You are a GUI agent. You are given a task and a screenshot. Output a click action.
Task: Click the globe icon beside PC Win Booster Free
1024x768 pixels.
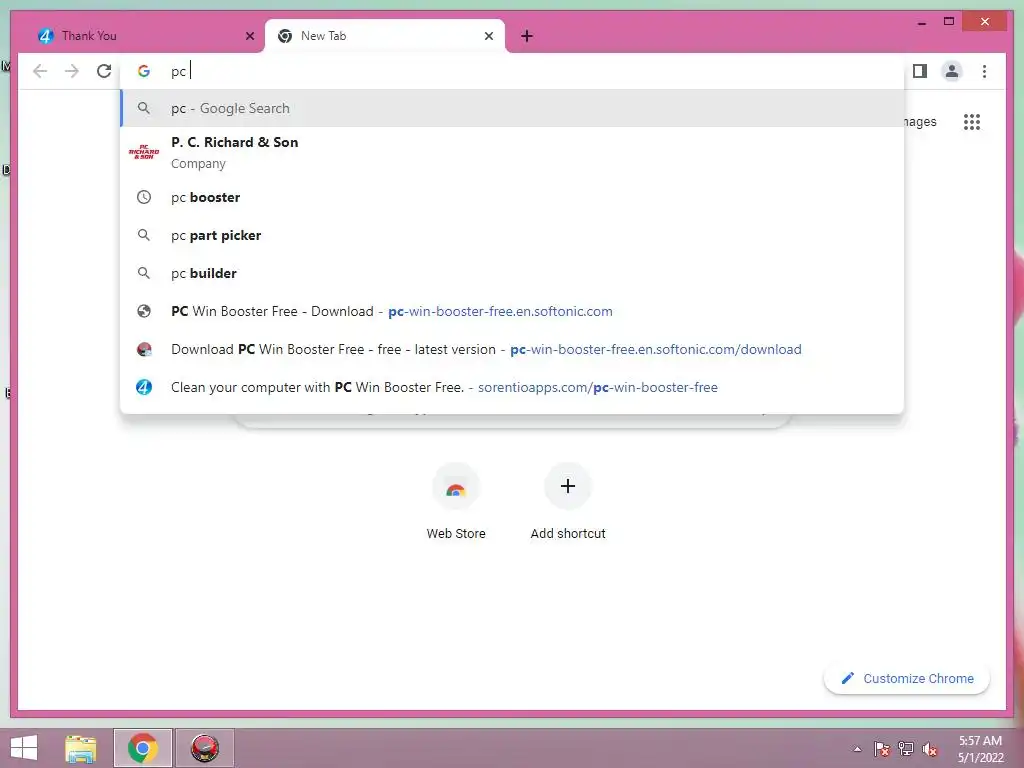click(144, 311)
